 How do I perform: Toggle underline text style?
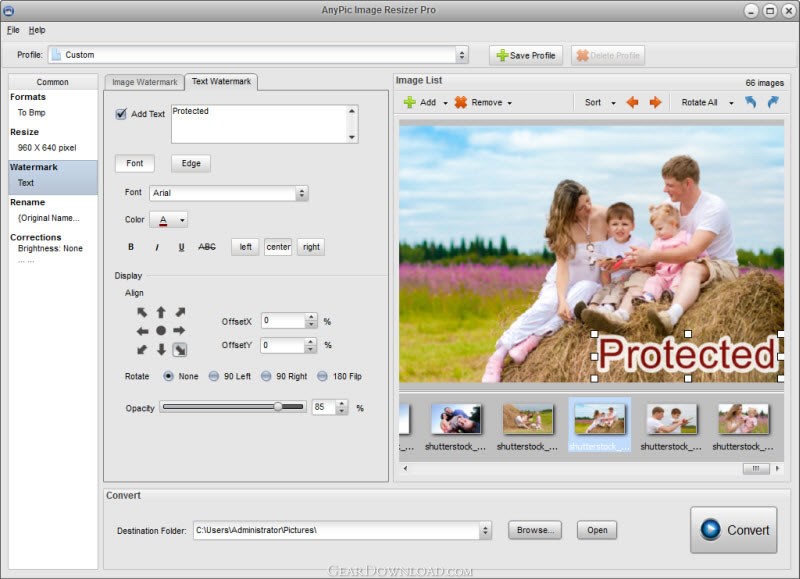181,247
